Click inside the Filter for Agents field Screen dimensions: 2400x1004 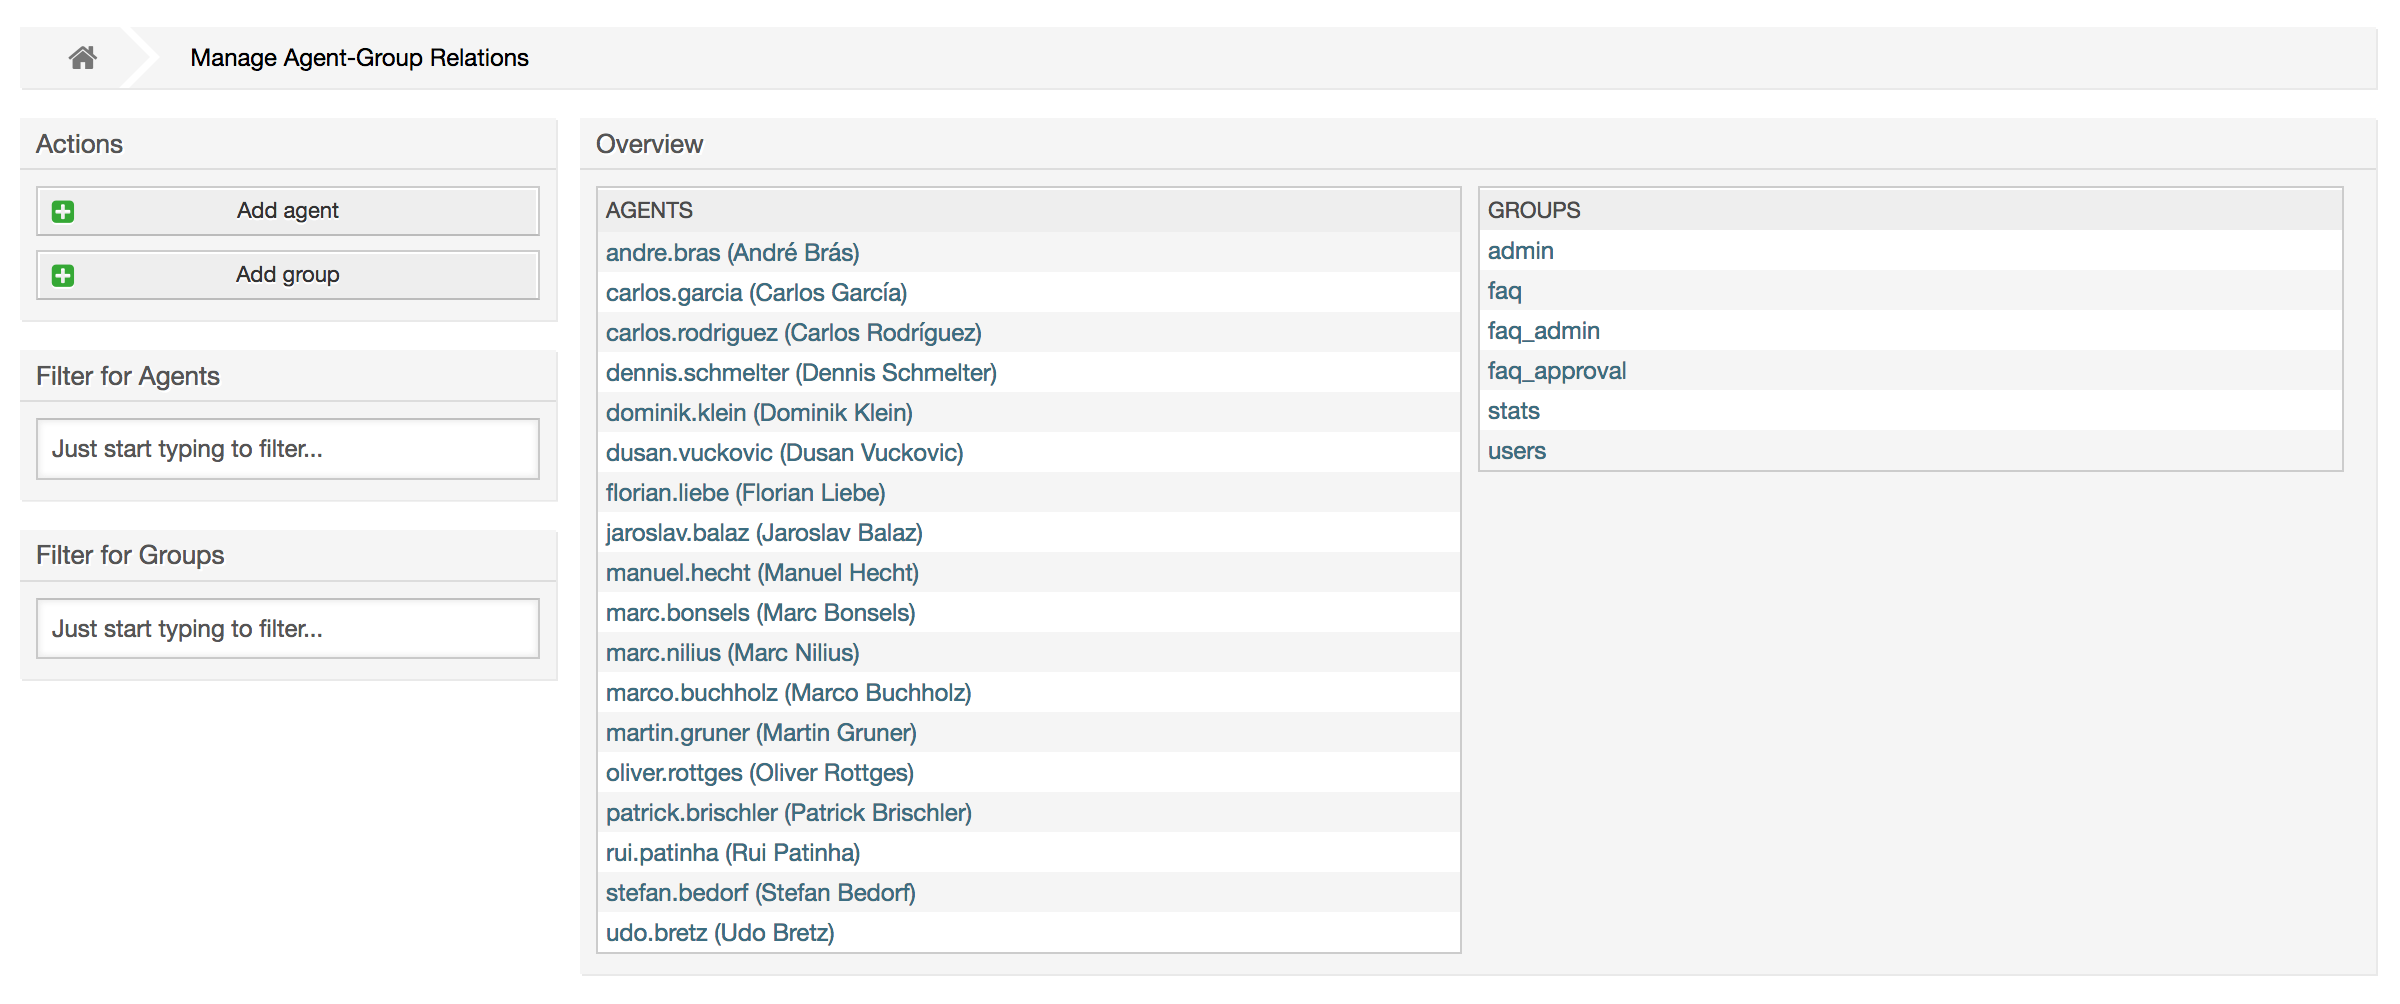[x=287, y=448]
